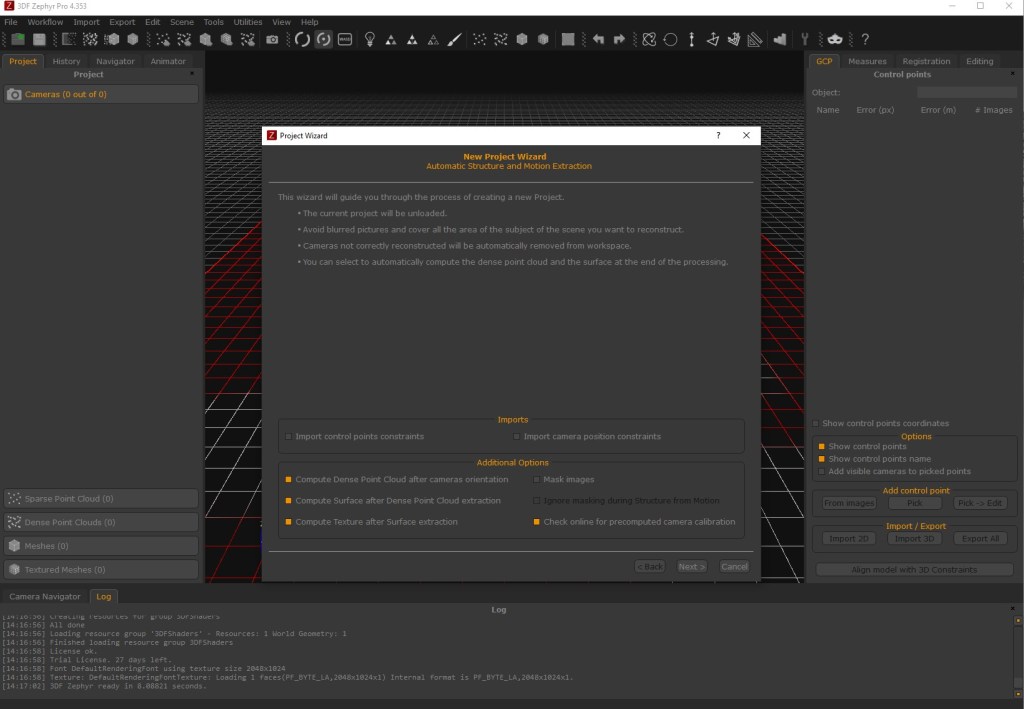The height and width of the screenshot is (709, 1024).
Task: Click the Textured Meshes cube icon
Action: pos(14,569)
